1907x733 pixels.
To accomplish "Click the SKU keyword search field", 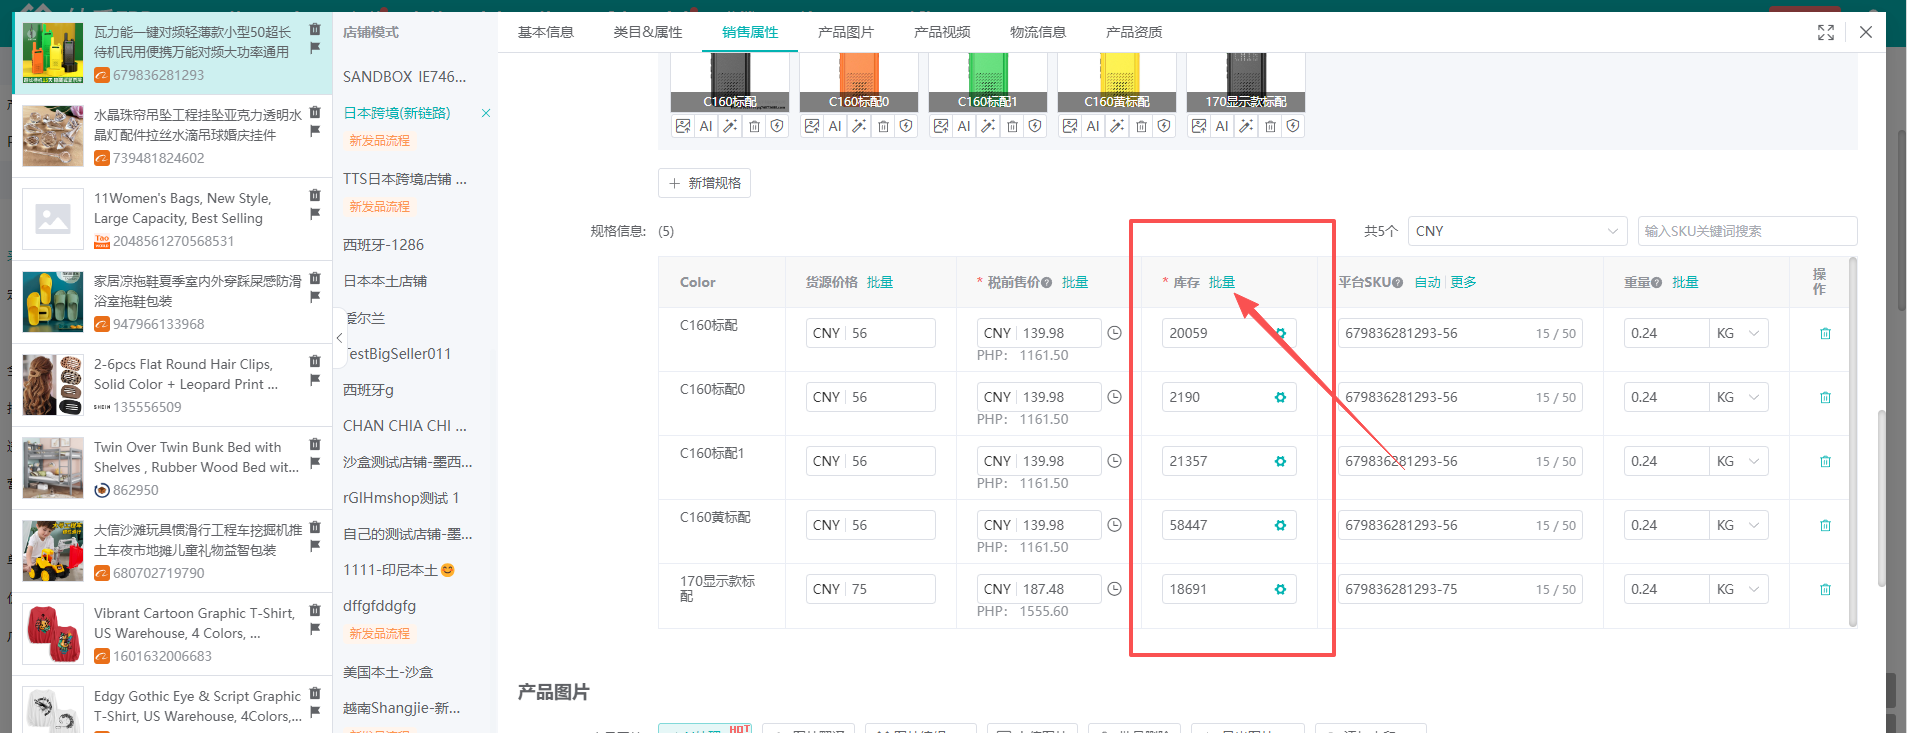I will 1746,231.
